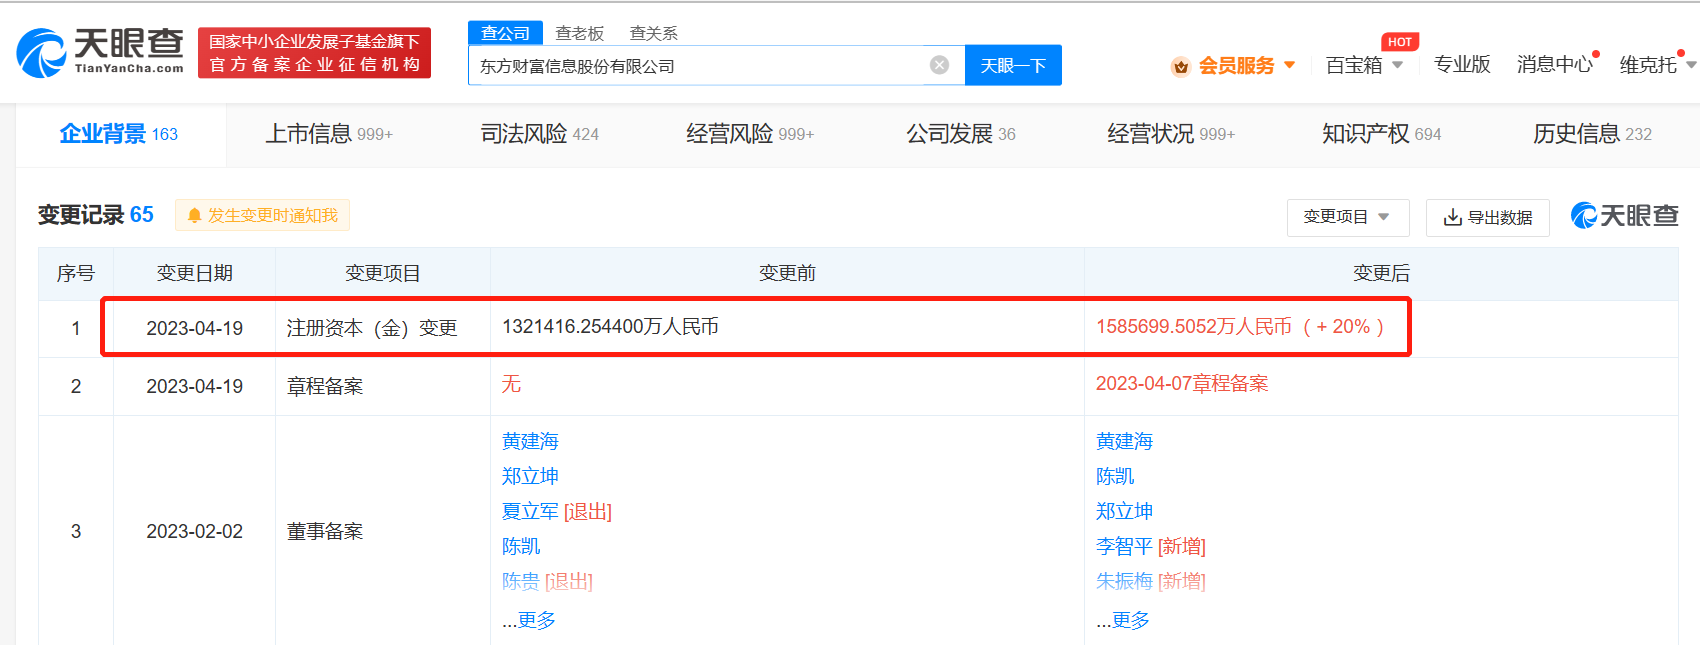Switch to the 上市信息 tab
The height and width of the screenshot is (645, 1700).
pos(329,134)
